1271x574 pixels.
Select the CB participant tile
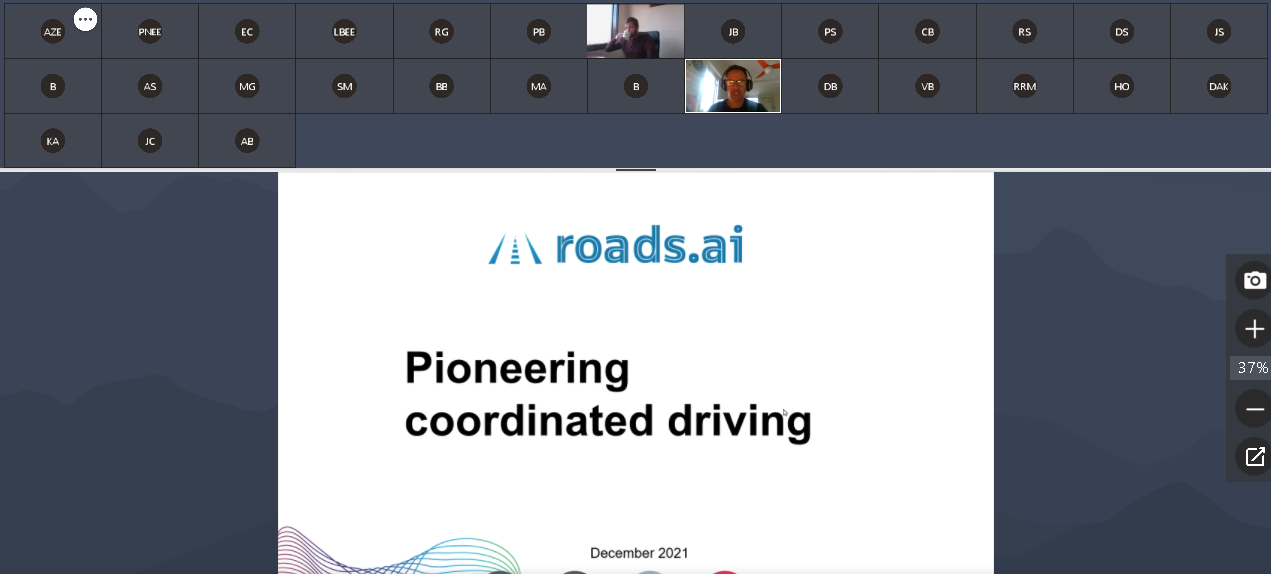pyautogui.click(x=927, y=31)
